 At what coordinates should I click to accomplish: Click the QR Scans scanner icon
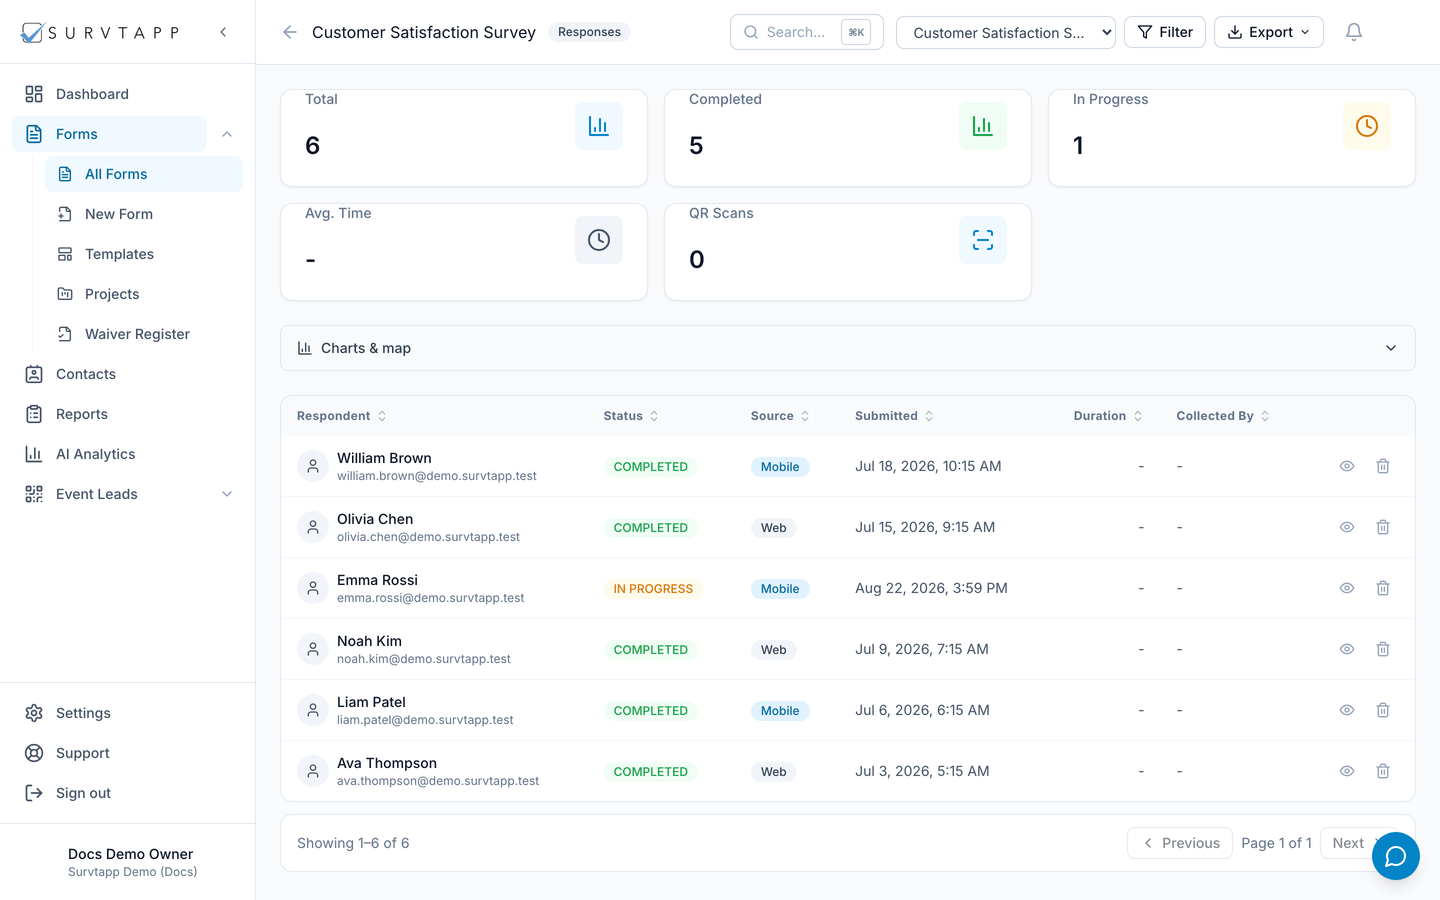pyautogui.click(x=983, y=240)
